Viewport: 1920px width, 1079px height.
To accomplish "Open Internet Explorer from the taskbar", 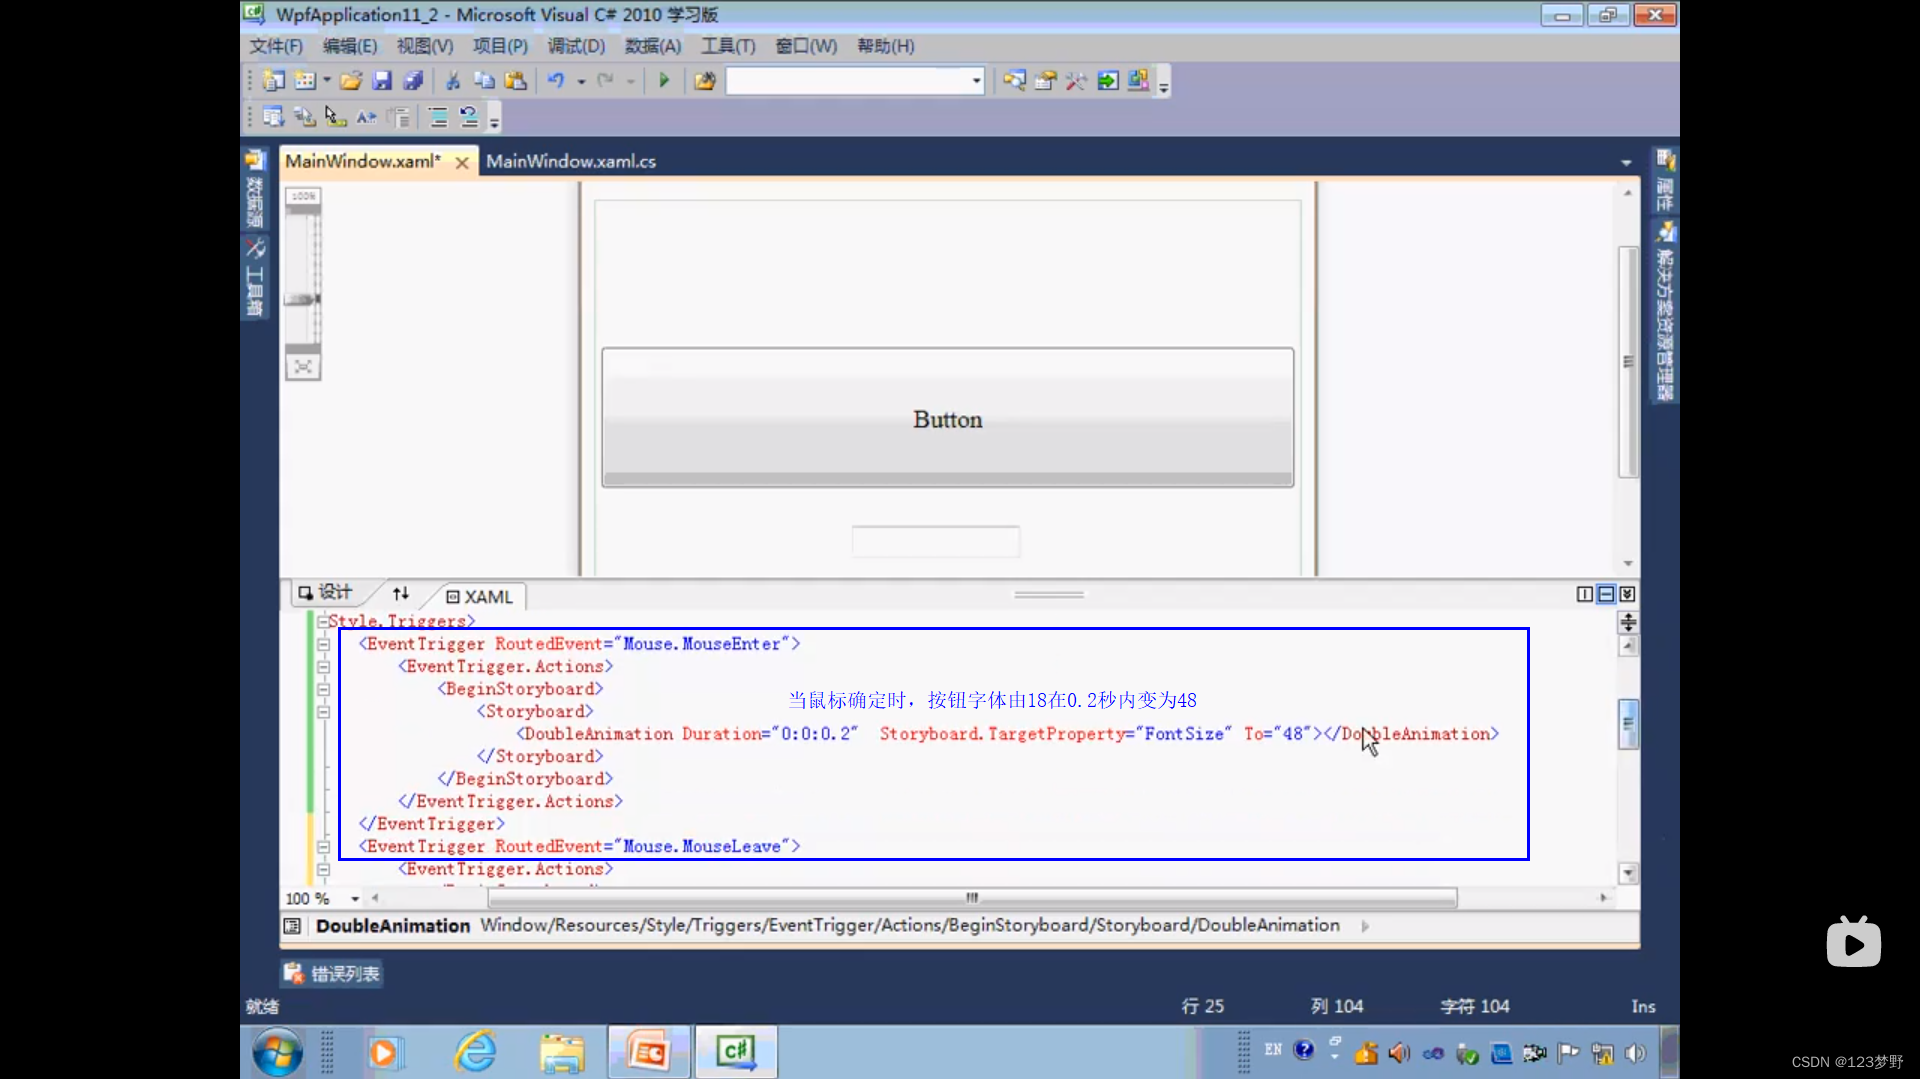I will [476, 1052].
